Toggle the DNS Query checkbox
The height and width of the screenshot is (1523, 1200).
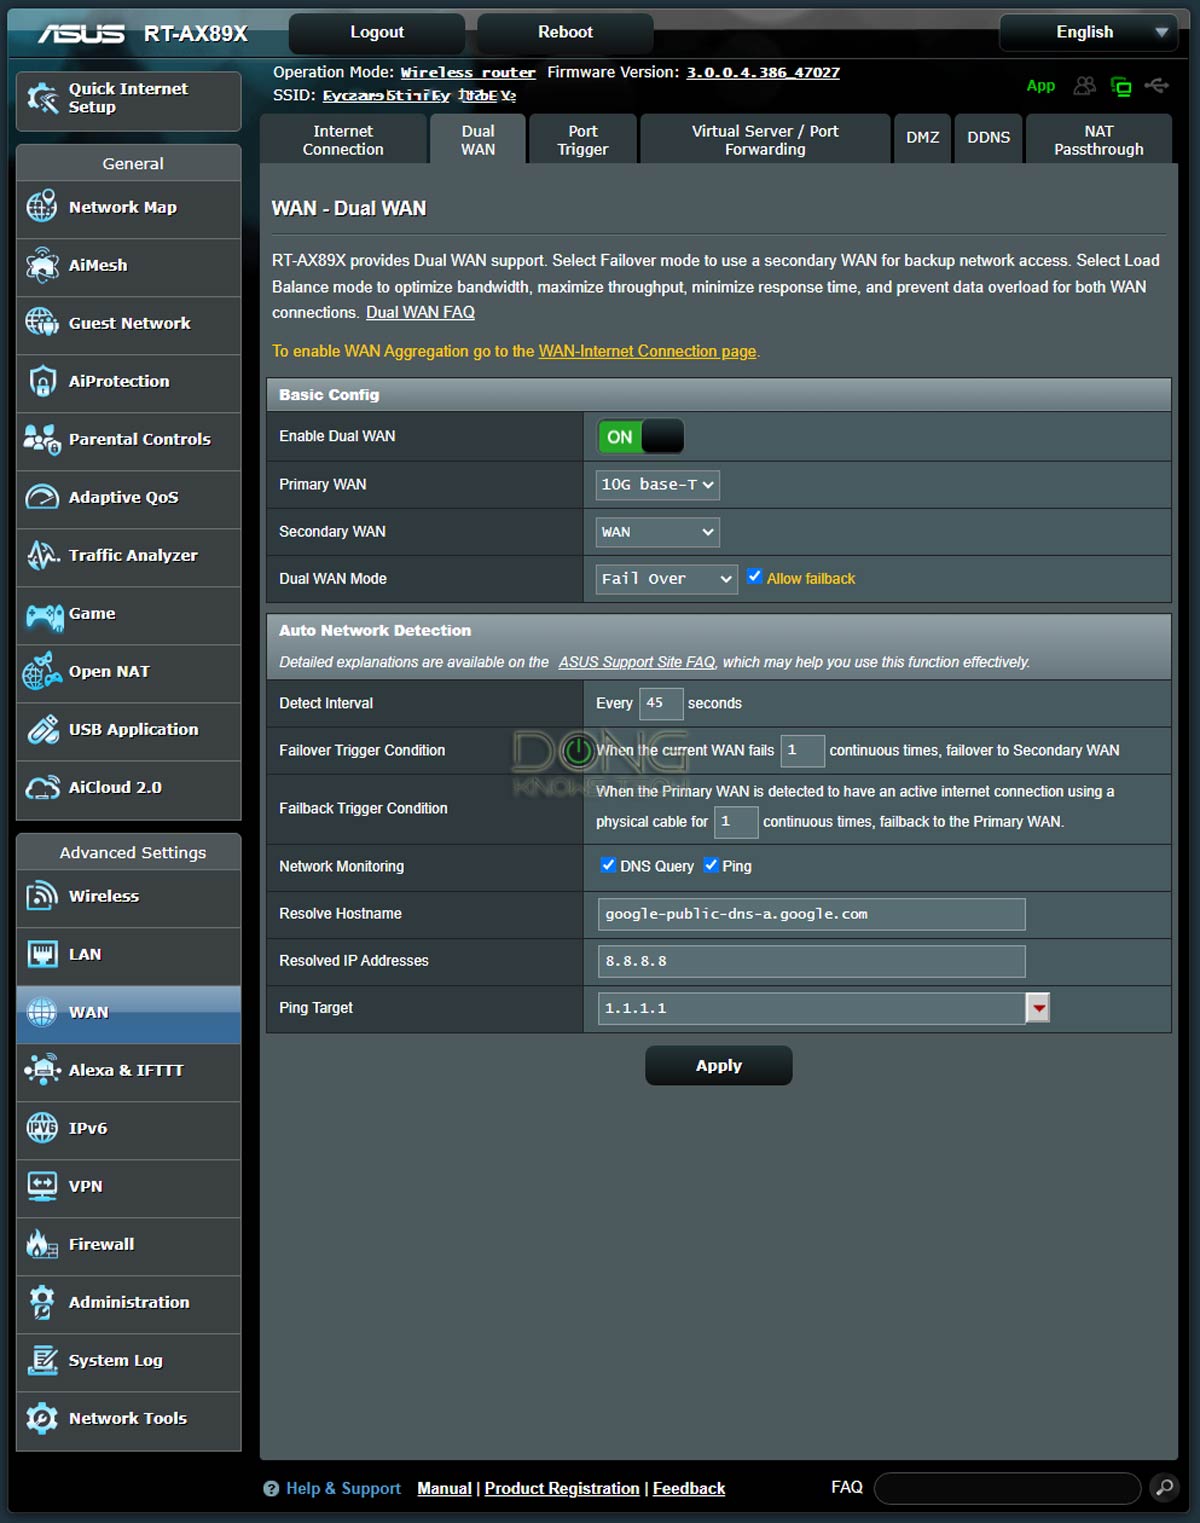pyautogui.click(x=608, y=865)
